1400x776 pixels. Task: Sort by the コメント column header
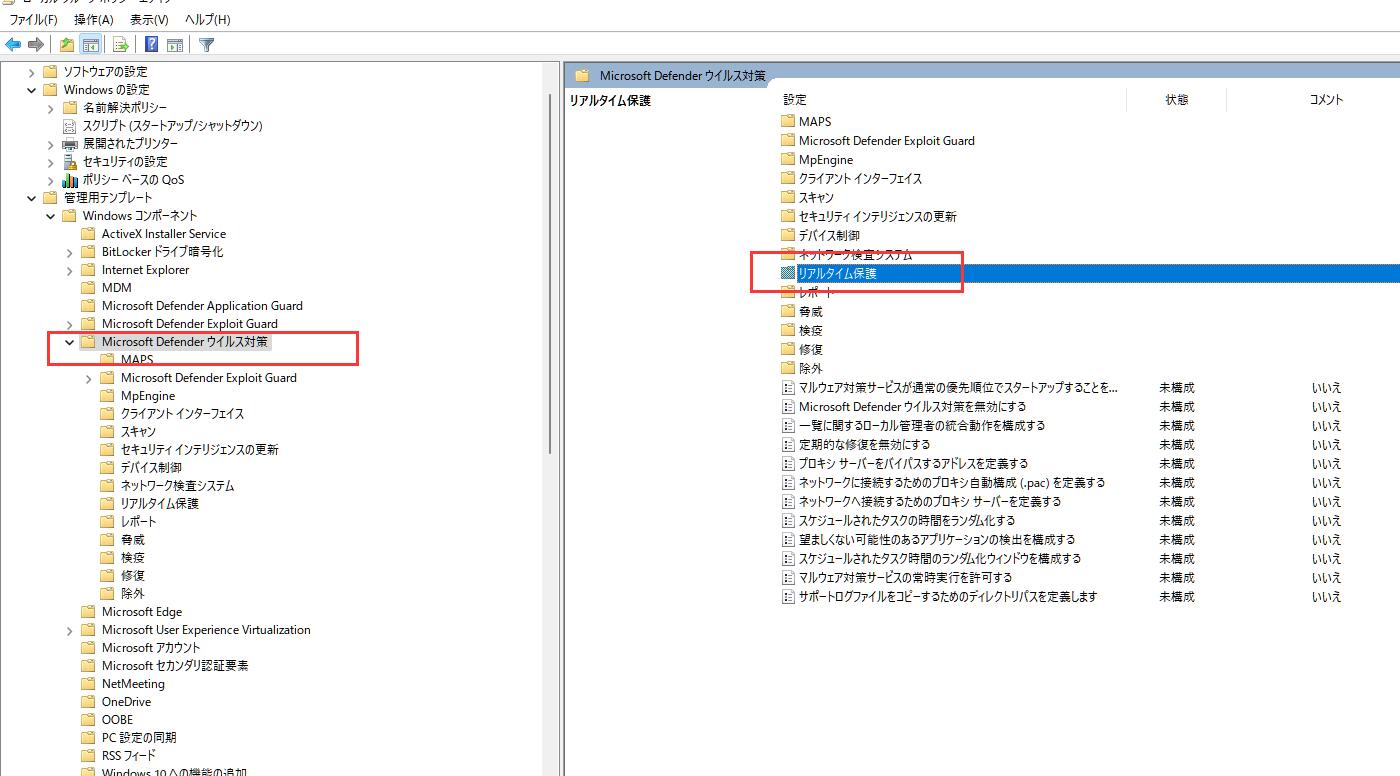coord(1326,100)
